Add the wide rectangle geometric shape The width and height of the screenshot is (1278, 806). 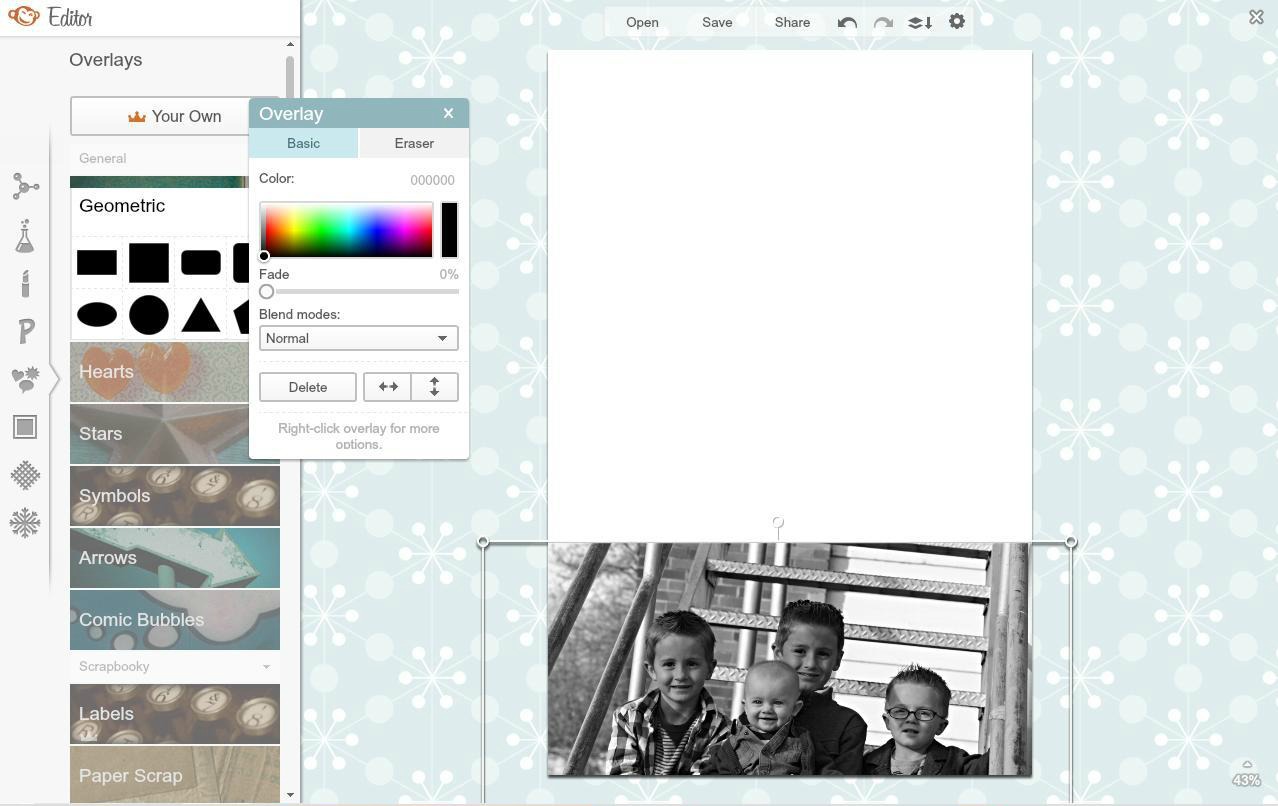pyautogui.click(x=97, y=263)
